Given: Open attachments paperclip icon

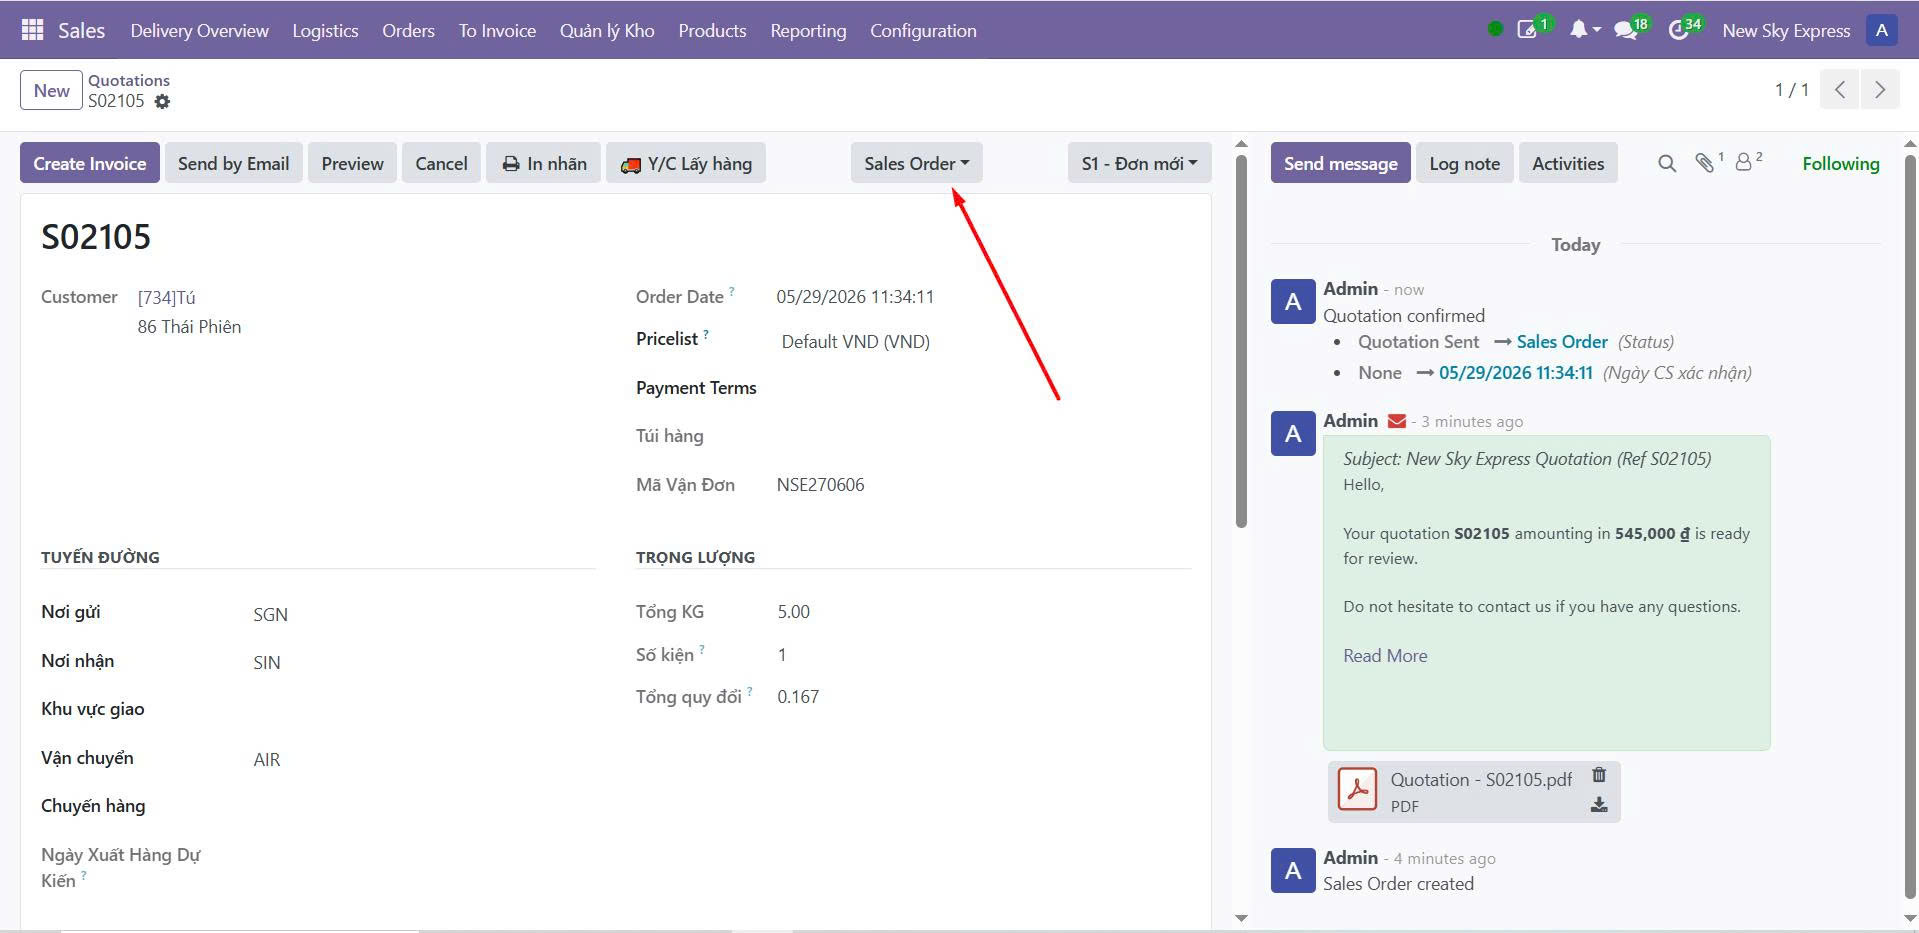Looking at the screenshot, I should point(1705,162).
